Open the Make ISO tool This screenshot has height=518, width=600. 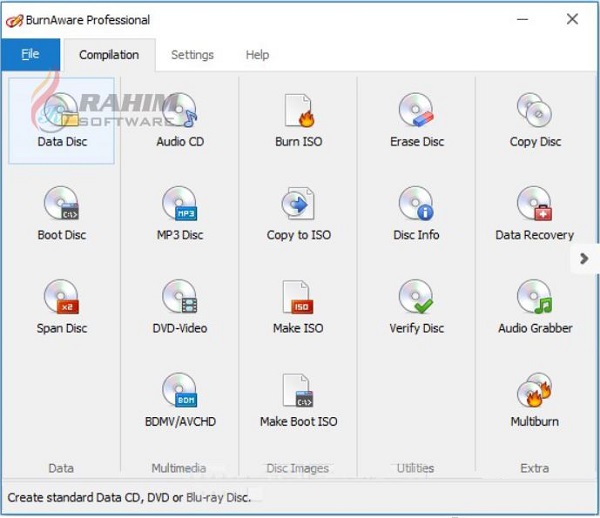(x=298, y=307)
